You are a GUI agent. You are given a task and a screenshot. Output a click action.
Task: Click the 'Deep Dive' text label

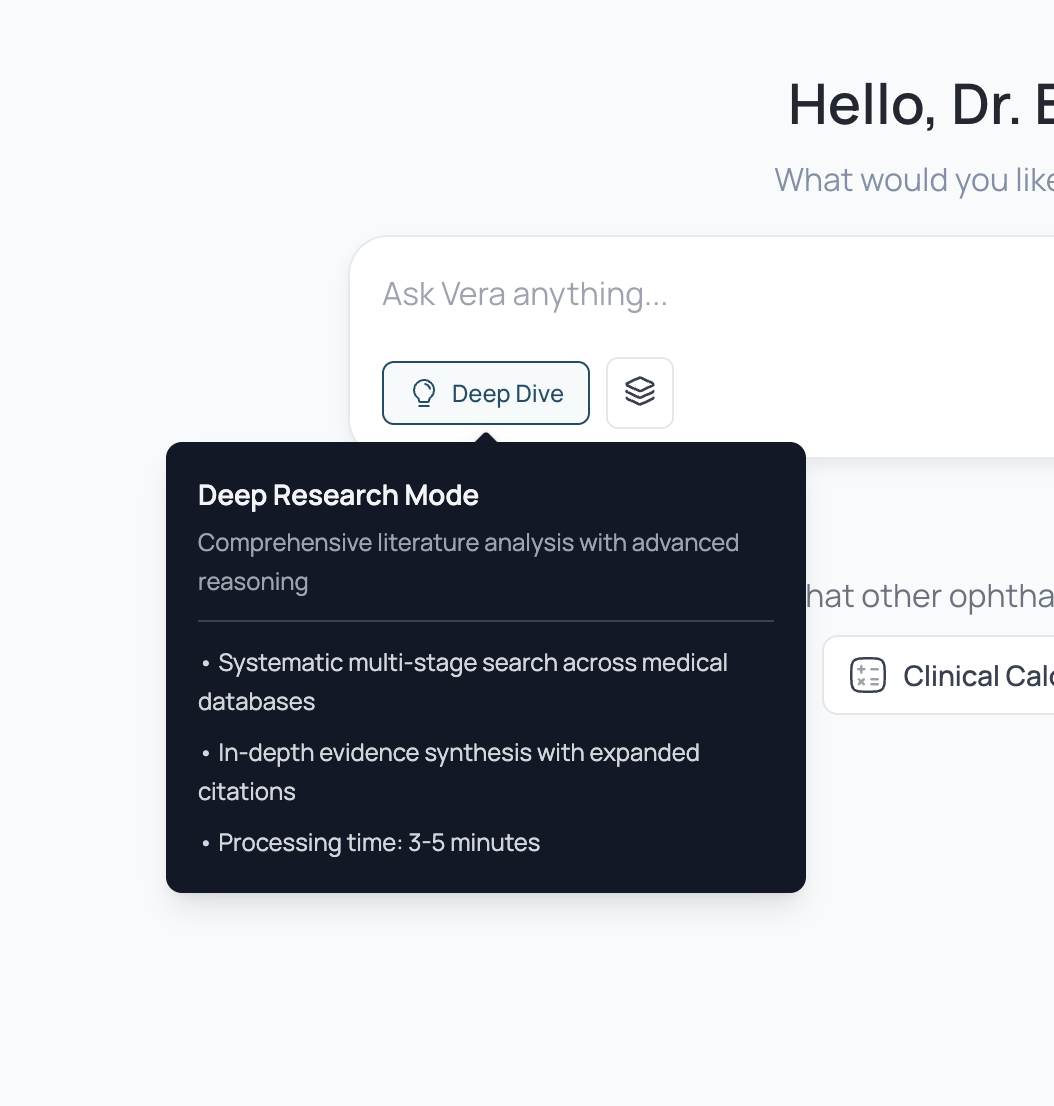[507, 394]
